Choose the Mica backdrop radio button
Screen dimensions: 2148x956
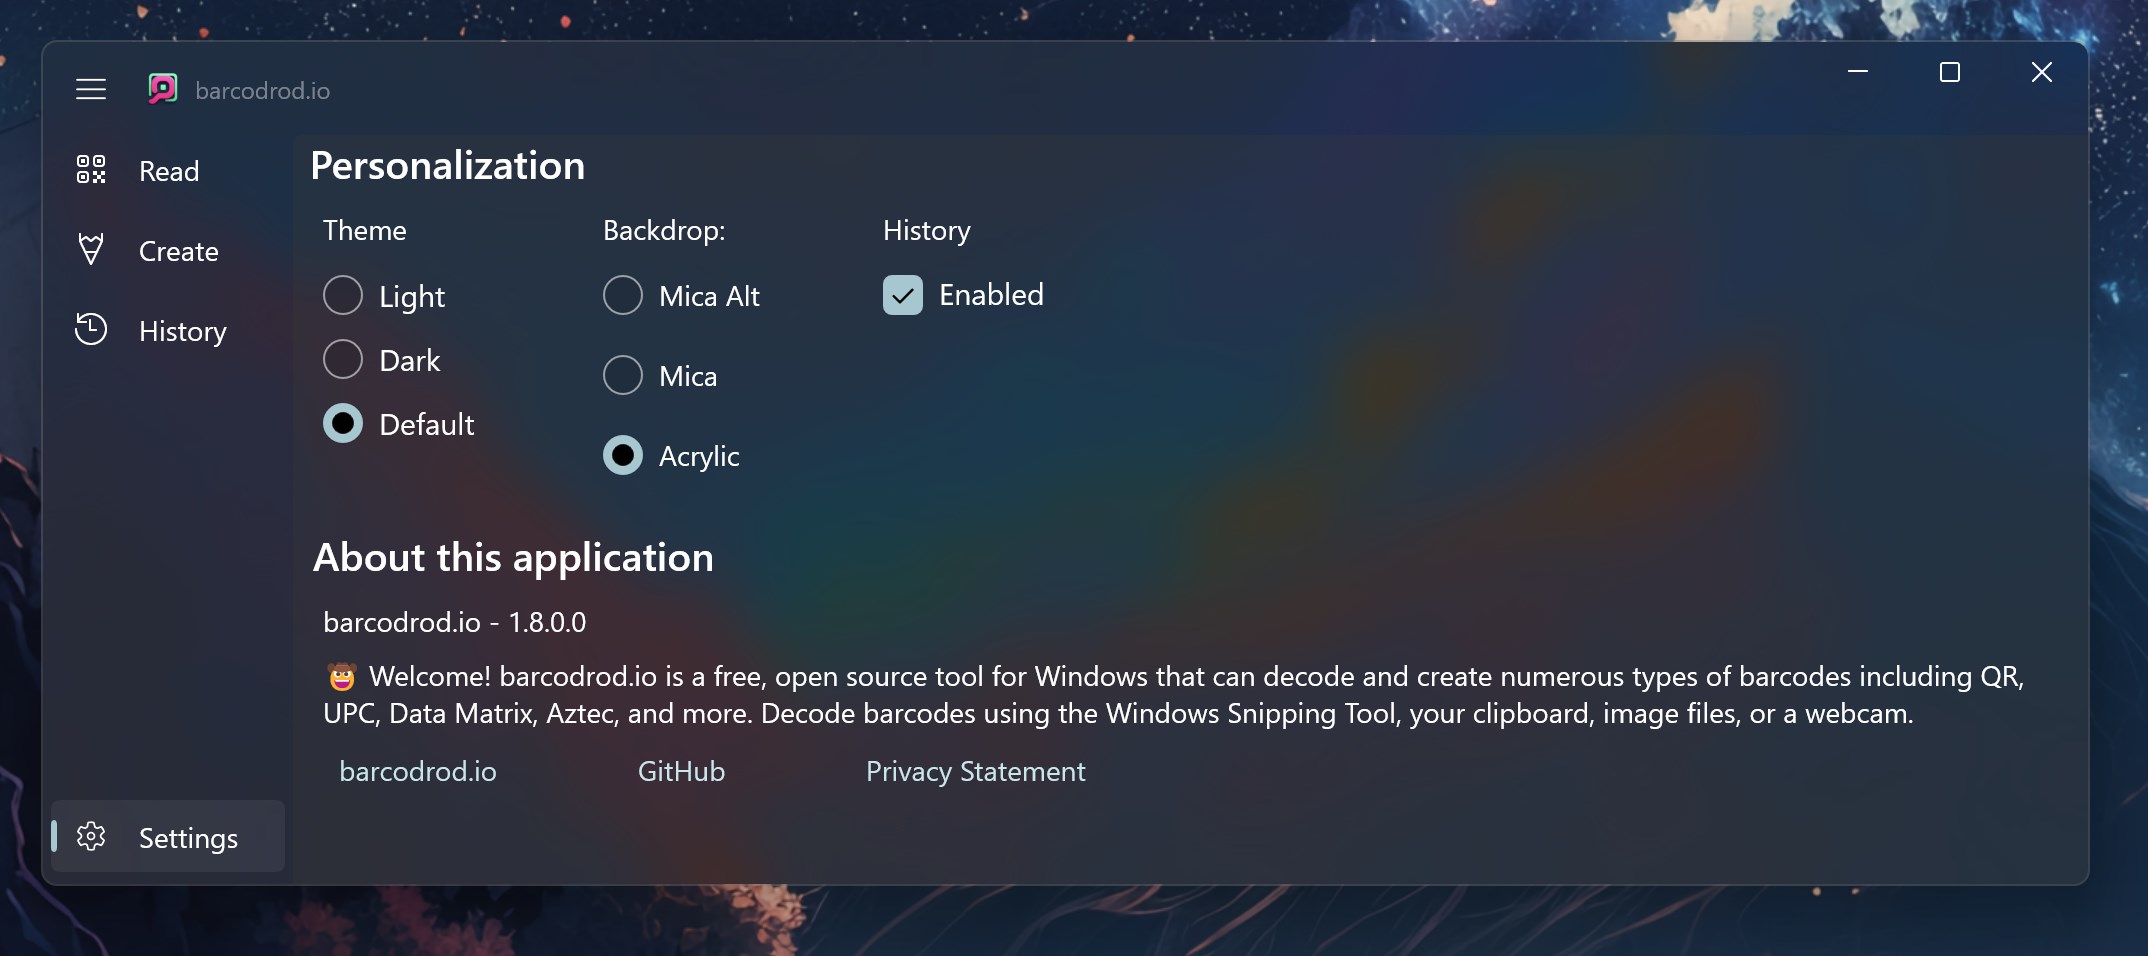click(x=623, y=375)
